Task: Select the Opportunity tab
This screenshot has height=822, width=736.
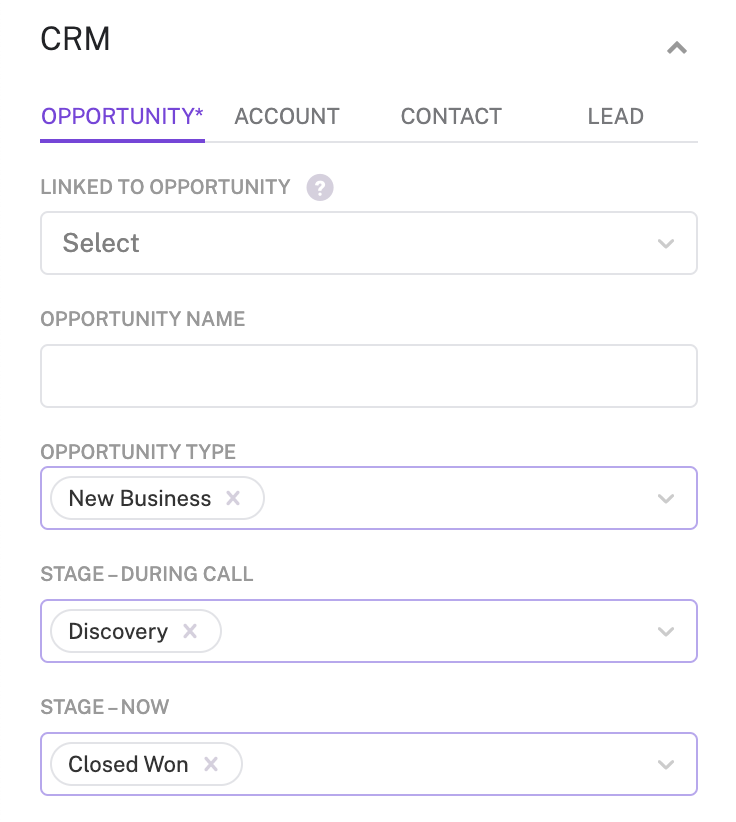Action: (x=122, y=116)
